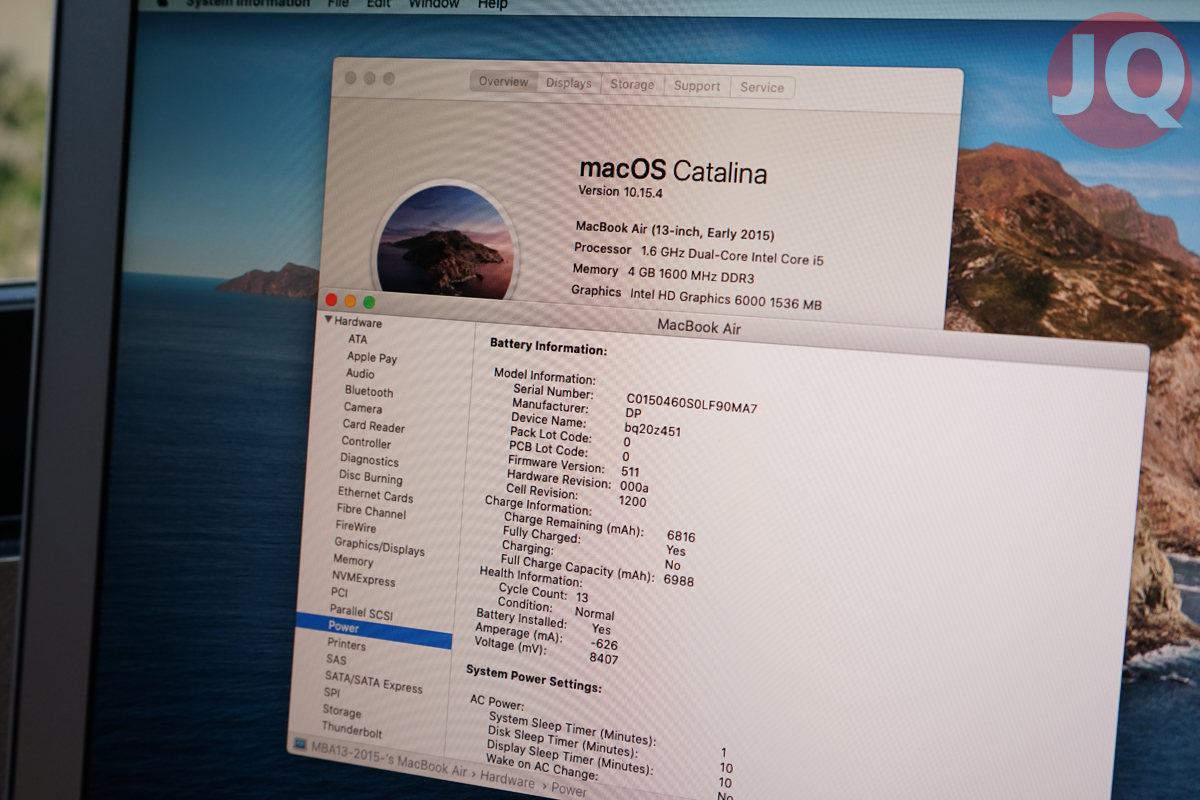Screen dimensions: 1200x800
Task: Select SATA/SATA Express in the sidebar
Action: tap(373, 681)
